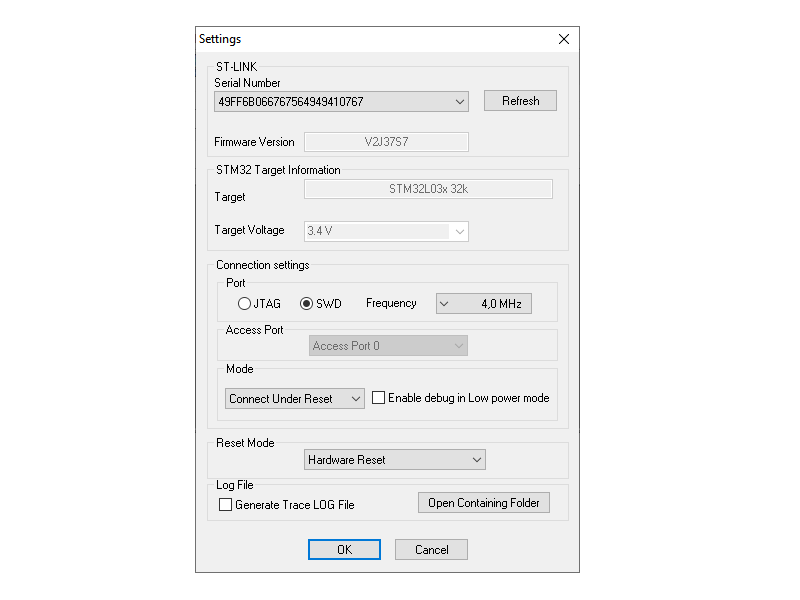Click the Frequency label
The height and width of the screenshot is (600, 800).
(391, 303)
